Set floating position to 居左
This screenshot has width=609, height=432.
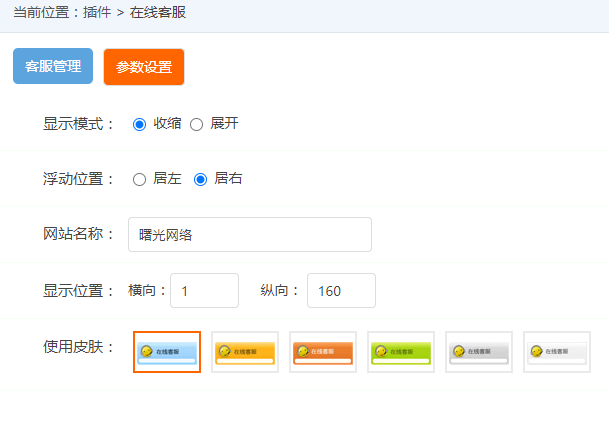coord(140,179)
